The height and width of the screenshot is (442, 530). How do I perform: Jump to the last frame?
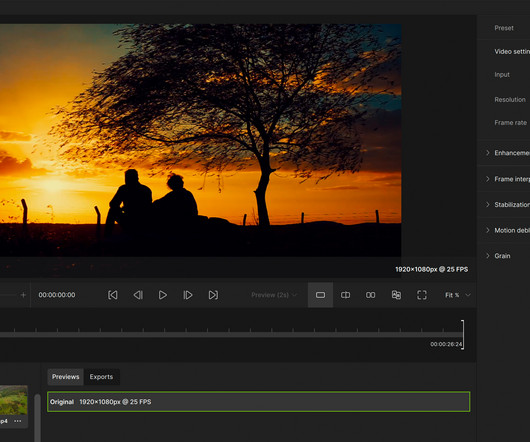[213, 295]
